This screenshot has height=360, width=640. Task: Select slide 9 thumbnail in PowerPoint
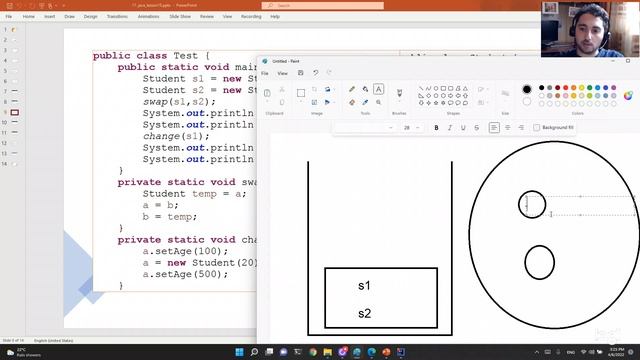click(15, 112)
